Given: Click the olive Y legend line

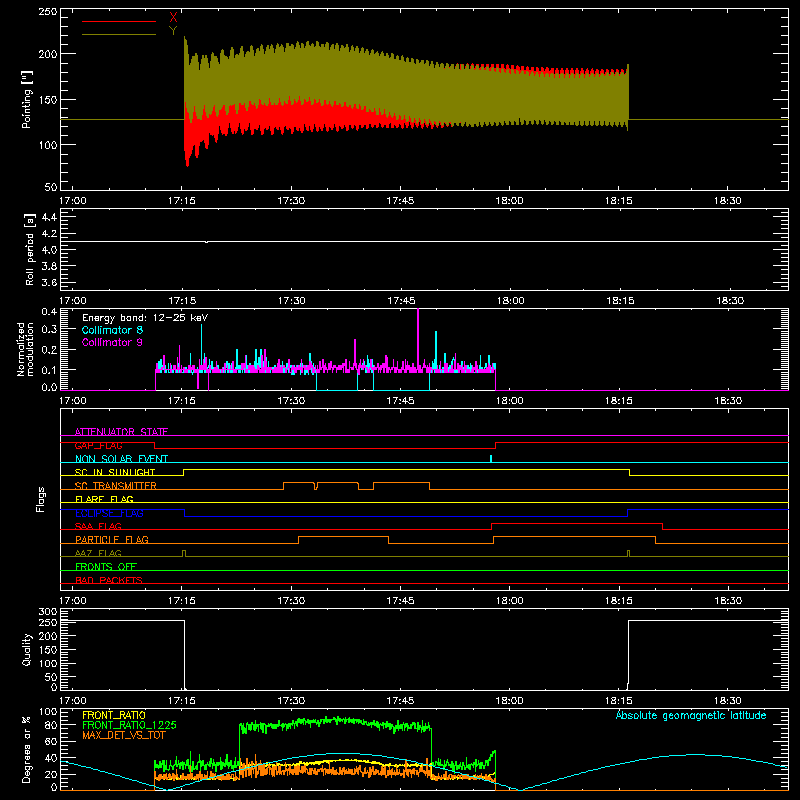Looking at the screenshot, I should click(x=119, y=34).
